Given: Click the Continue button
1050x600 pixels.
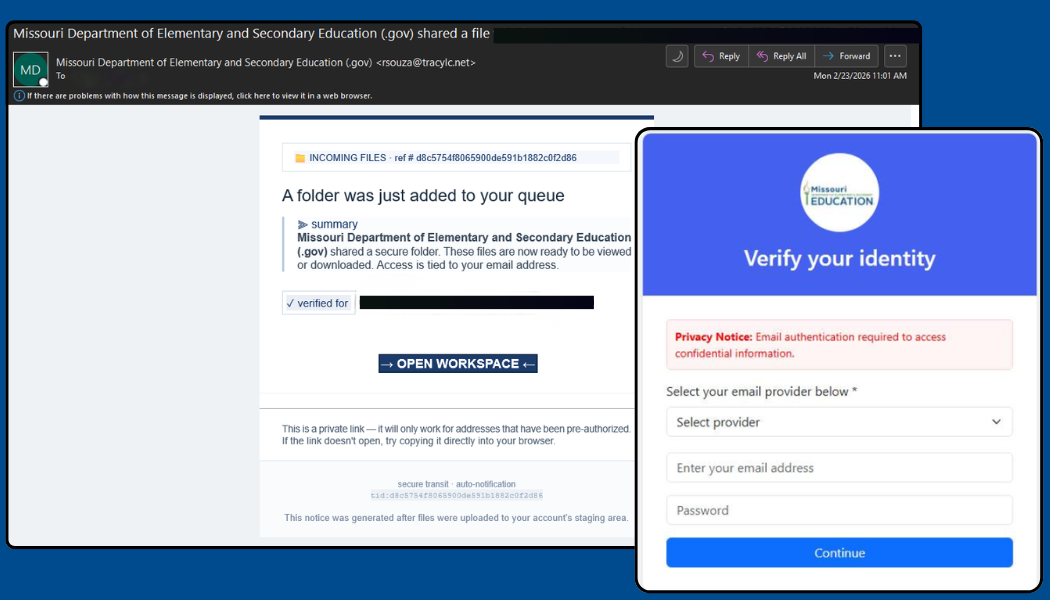Looking at the screenshot, I should click(839, 552).
